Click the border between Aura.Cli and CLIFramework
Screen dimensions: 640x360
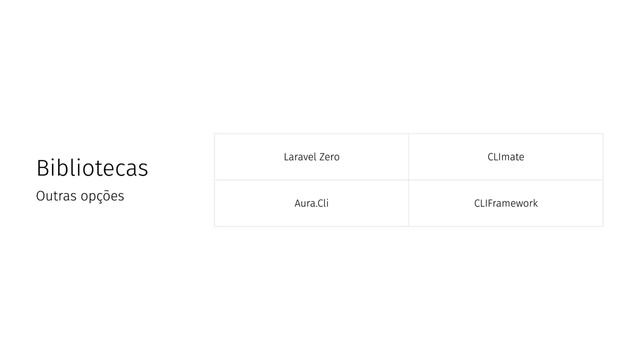[409, 203]
